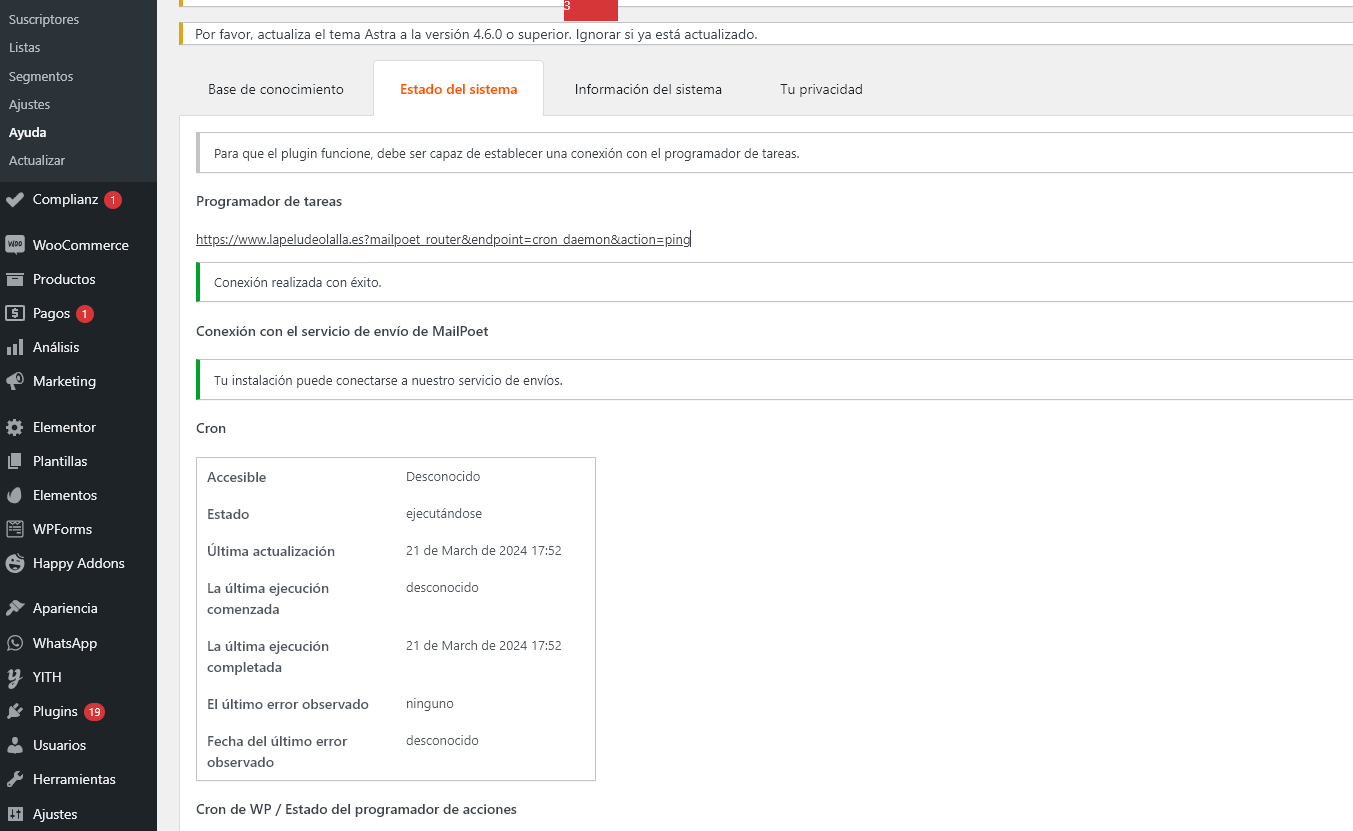The width and height of the screenshot is (1353, 831).
Task: Open the Marketing menu label
Action: pyautogui.click(x=64, y=381)
